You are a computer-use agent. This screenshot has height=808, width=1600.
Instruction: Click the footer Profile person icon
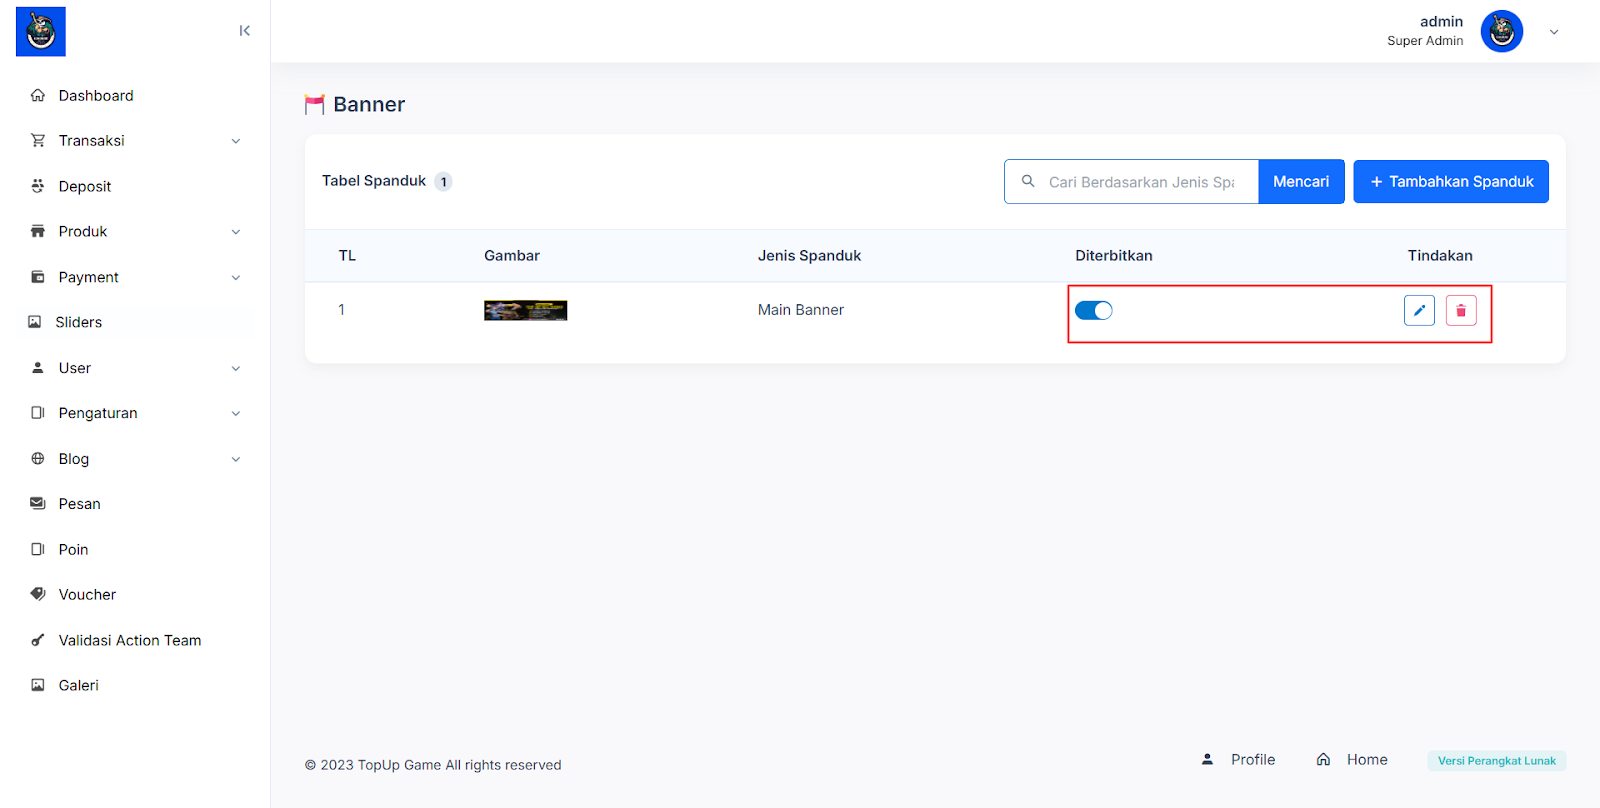[1207, 759]
